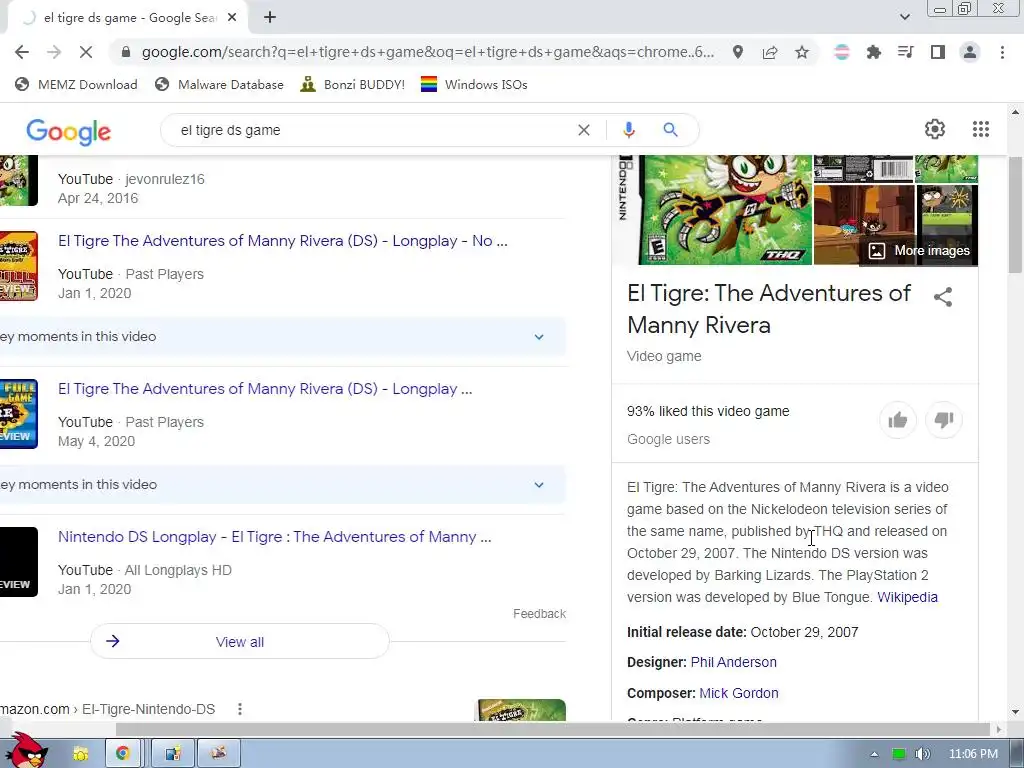Open Windows ISOs bookmark
Image resolution: width=1024 pixels, height=768 pixels.
tap(474, 84)
